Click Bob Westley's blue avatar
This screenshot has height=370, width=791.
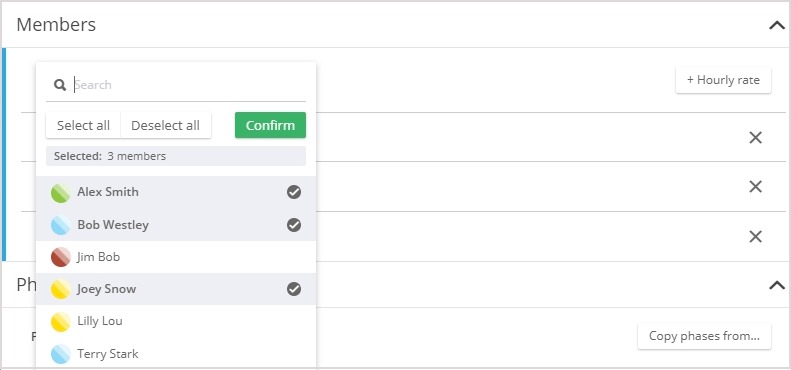(x=61, y=225)
